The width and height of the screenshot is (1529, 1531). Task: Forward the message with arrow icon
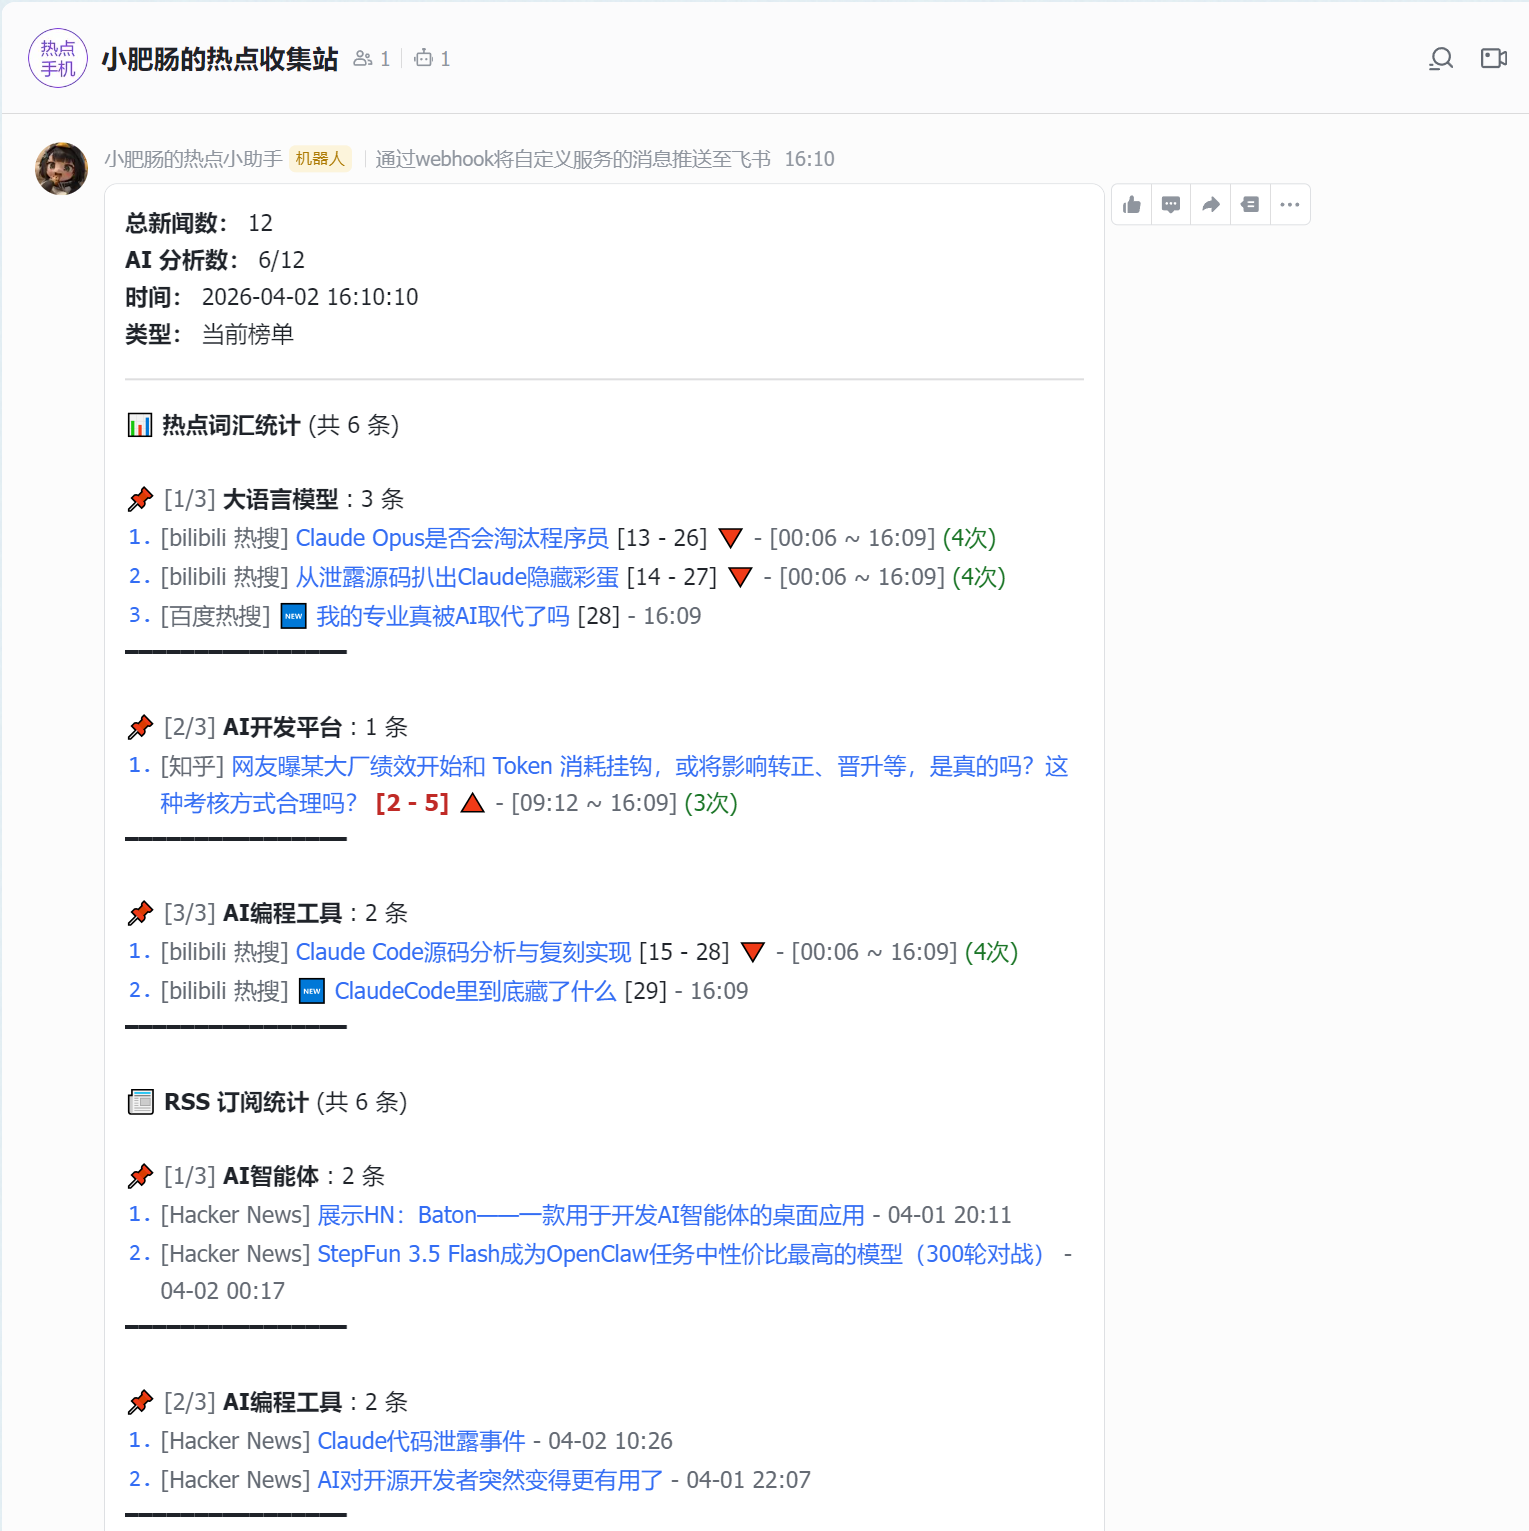[x=1211, y=205]
